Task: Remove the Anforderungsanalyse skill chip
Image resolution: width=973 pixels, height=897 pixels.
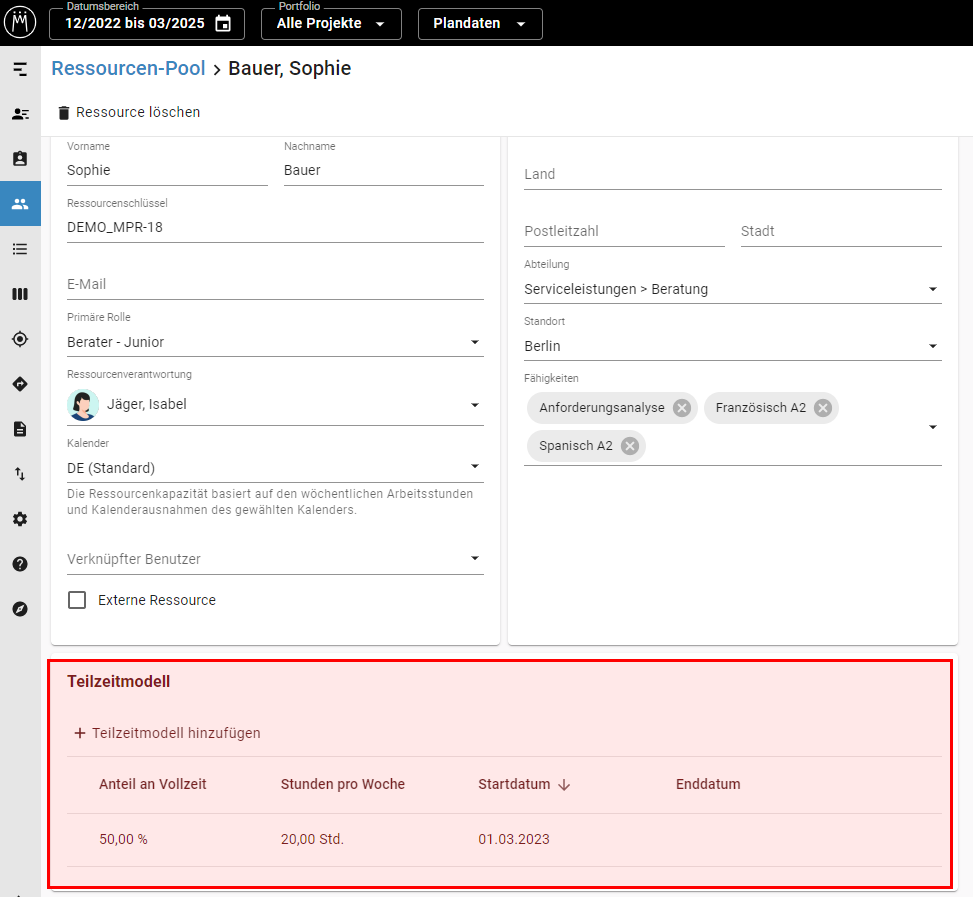Action: coord(682,408)
